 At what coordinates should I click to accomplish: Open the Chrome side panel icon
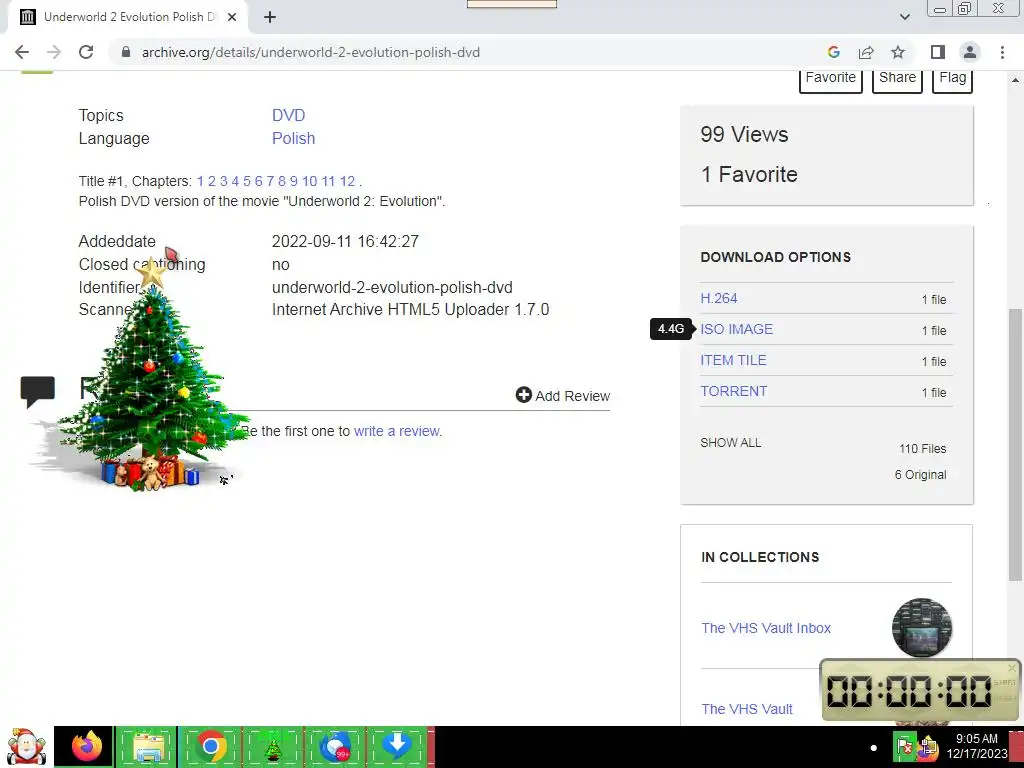(938, 52)
